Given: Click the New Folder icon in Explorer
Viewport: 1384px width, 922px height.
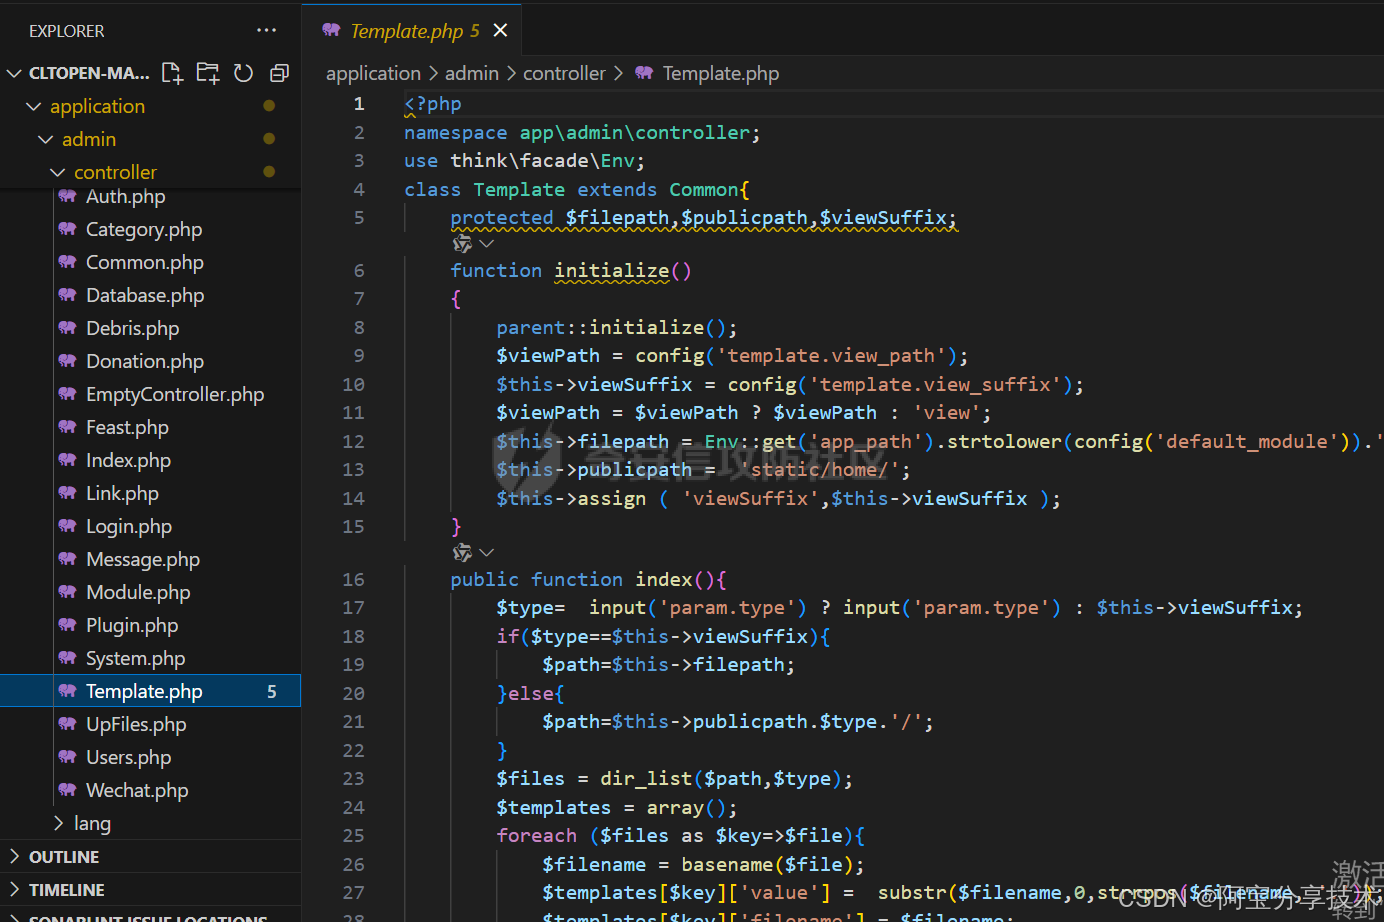Looking at the screenshot, I should (208, 73).
